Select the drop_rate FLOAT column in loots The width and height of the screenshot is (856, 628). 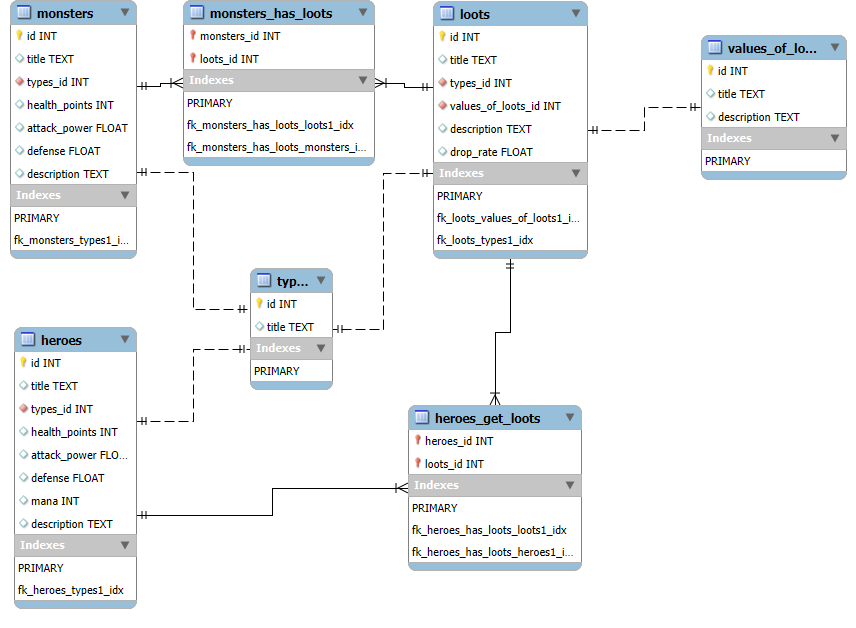pos(490,152)
